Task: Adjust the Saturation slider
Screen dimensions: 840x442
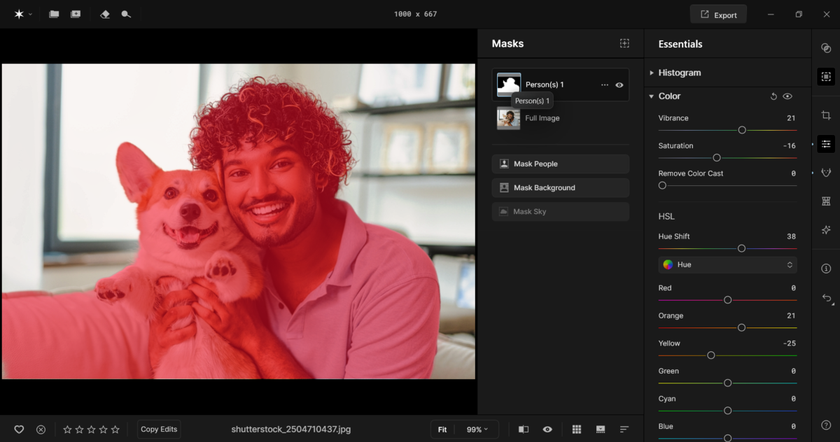Action: coord(717,158)
